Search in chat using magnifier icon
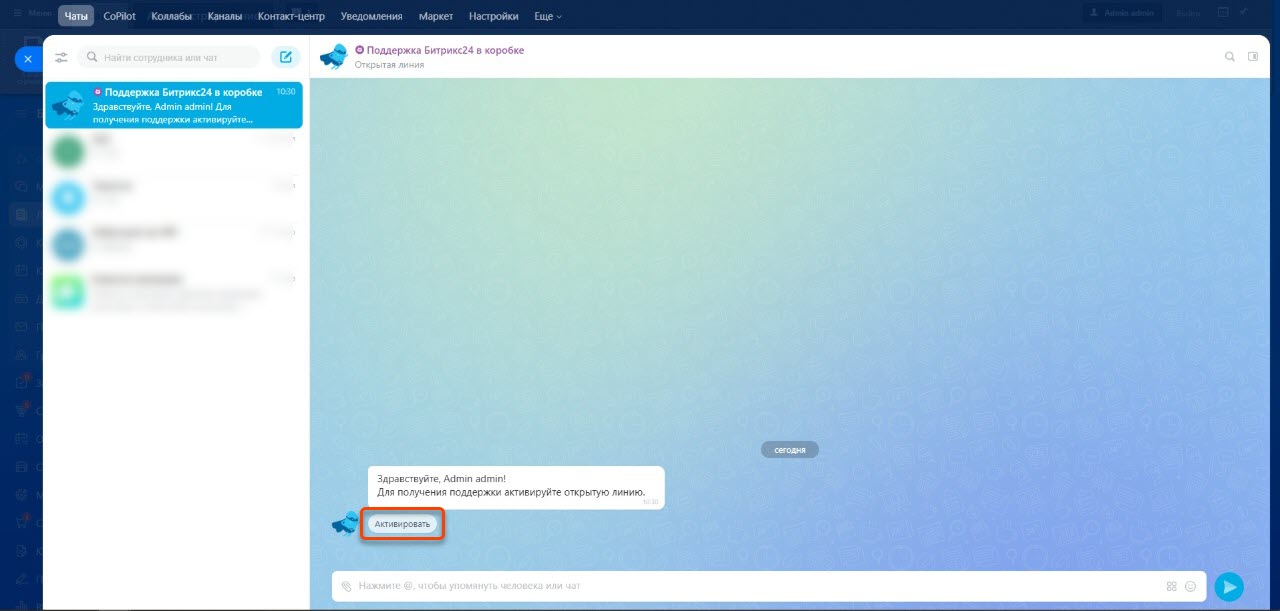The height and width of the screenshot is (611, 1280). (x=1230, y=57)
